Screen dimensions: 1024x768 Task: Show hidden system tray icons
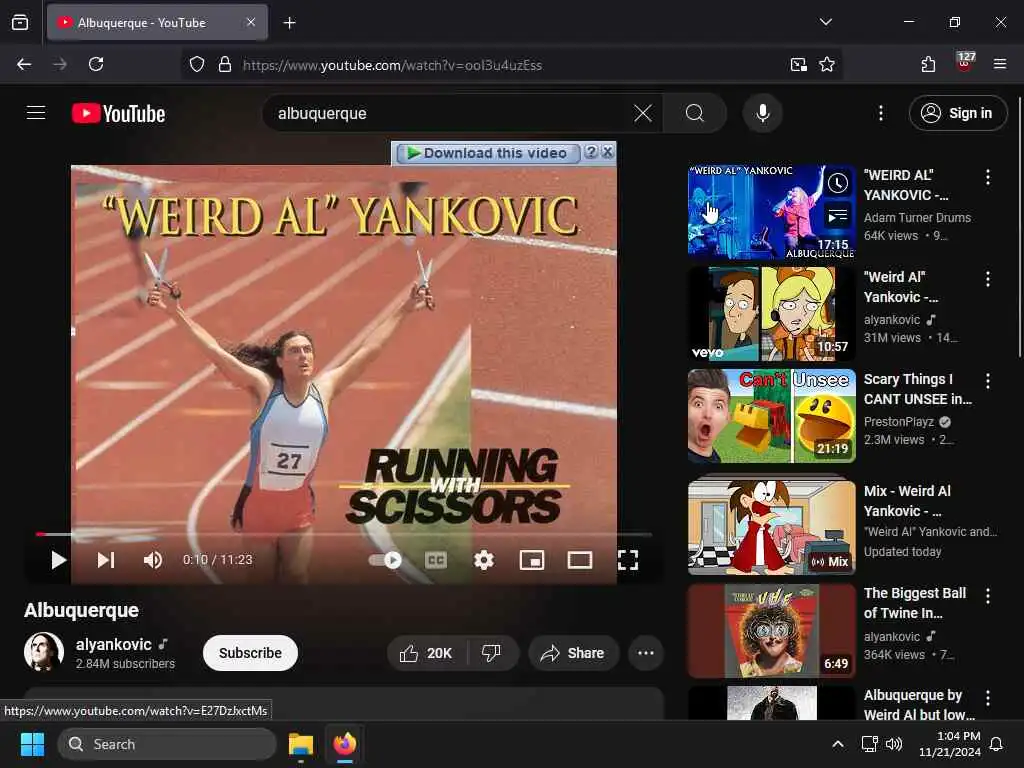(837, 744)
